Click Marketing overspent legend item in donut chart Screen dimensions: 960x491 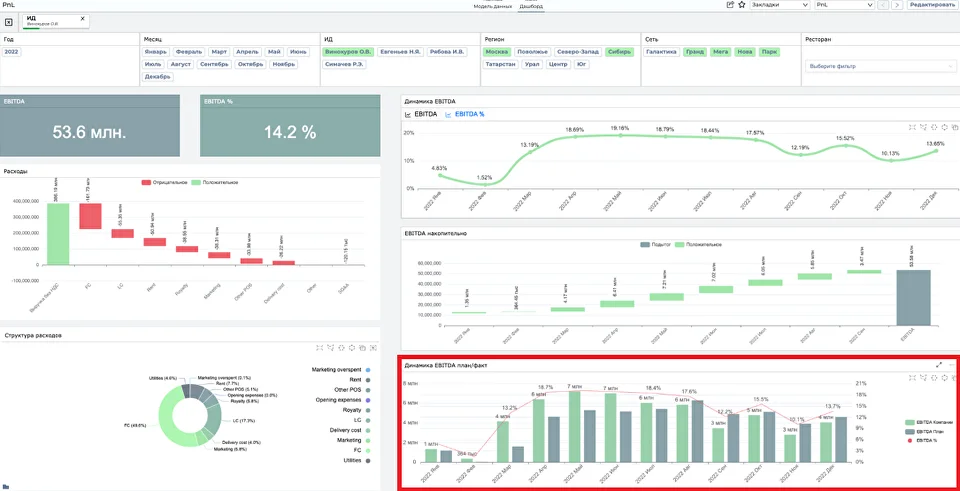(x=340, y=370)
